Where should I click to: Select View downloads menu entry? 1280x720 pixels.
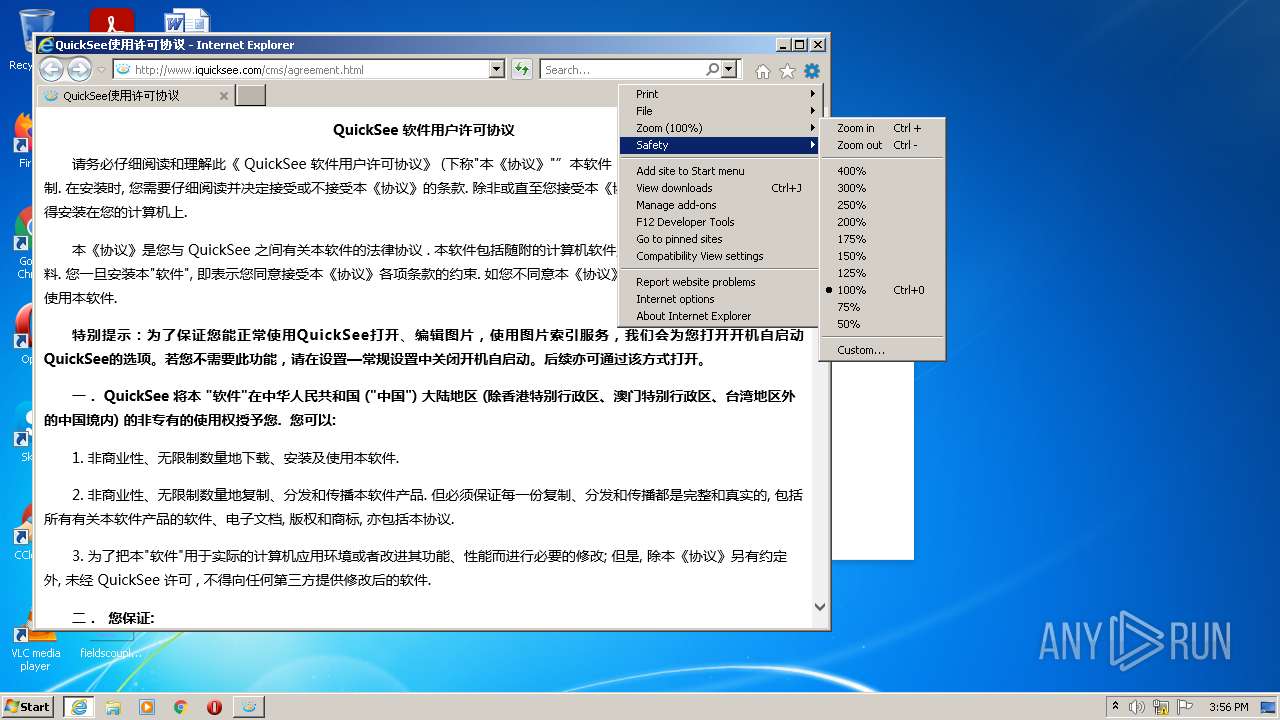point(719,188)
